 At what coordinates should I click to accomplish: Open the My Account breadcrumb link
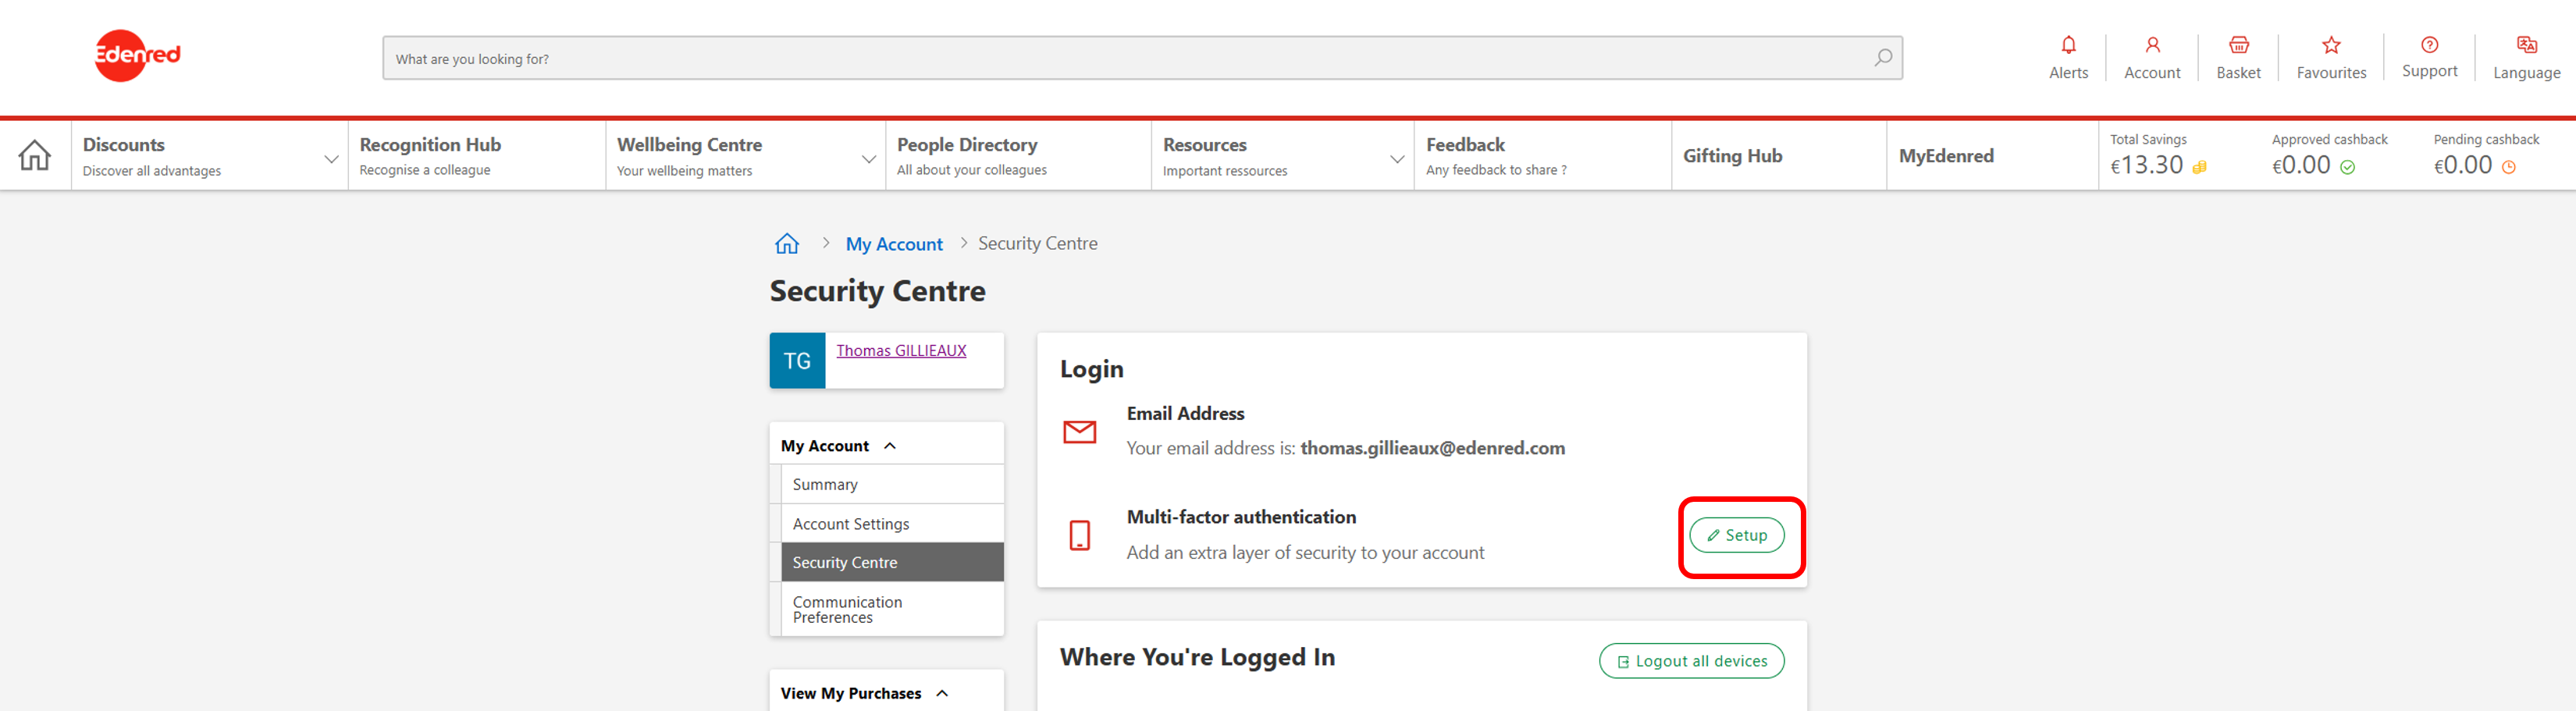pyautogui.click(x=894, y=244)
